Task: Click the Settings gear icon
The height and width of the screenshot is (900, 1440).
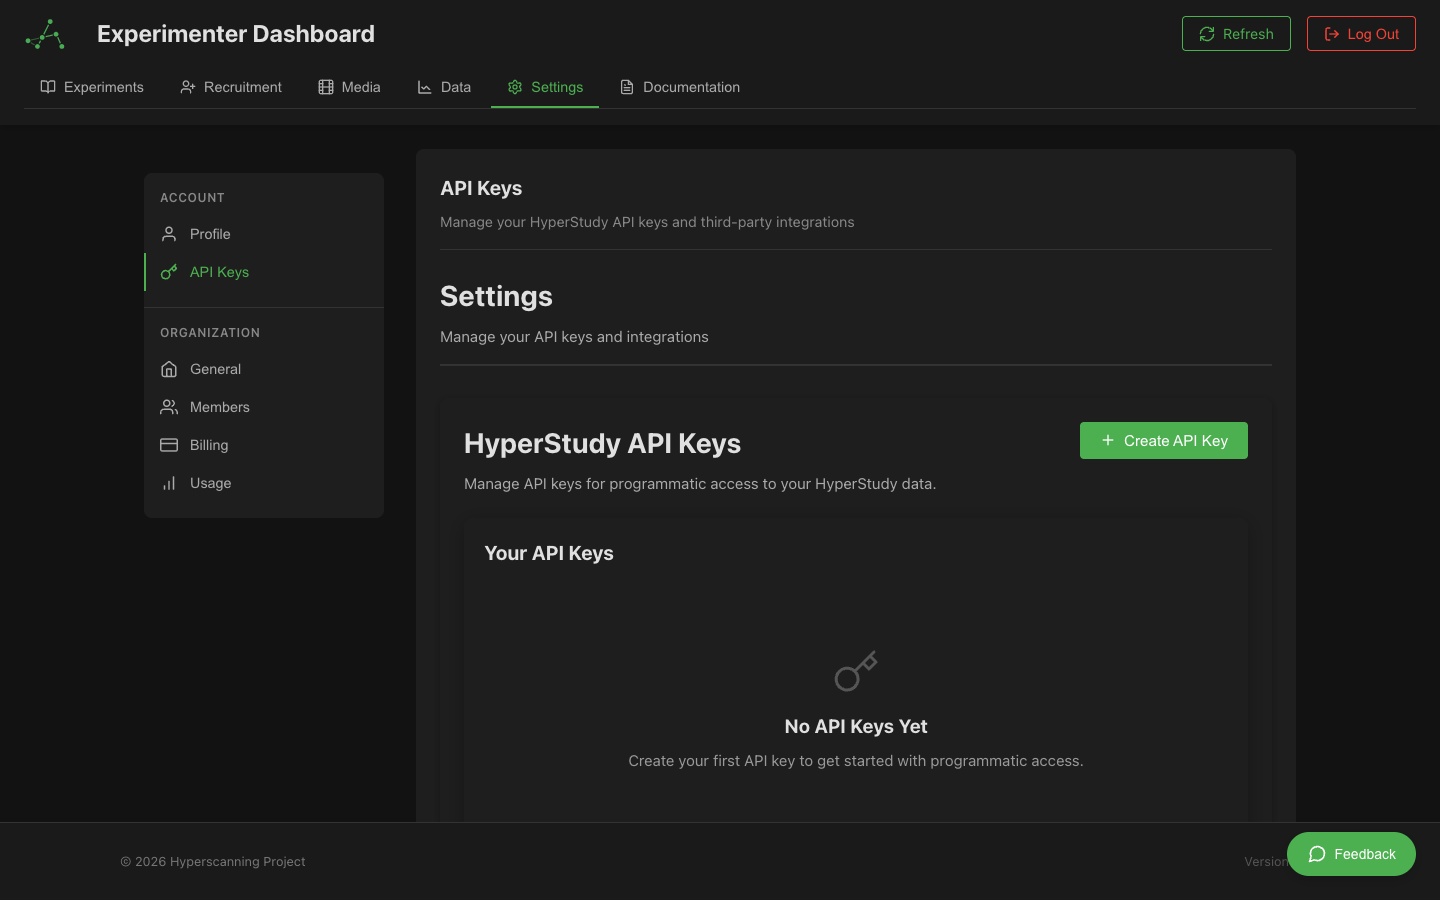Action: point(514,87)
